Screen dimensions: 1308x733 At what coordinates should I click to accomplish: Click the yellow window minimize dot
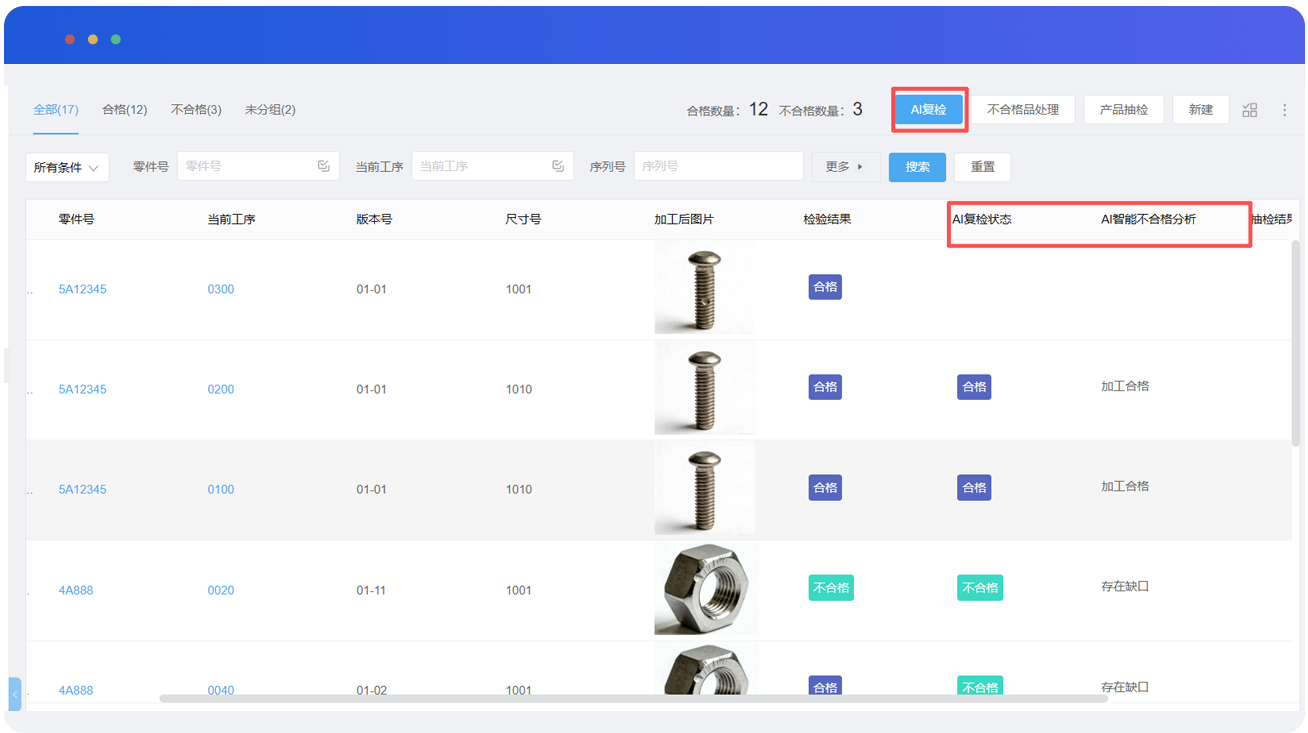pyautogui.click(x=93, y=39)
